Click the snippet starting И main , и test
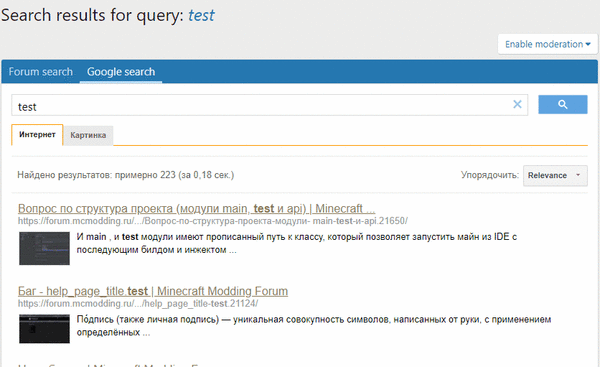The width and height of the screenshot is (600, 367). [x=297, y=243]
